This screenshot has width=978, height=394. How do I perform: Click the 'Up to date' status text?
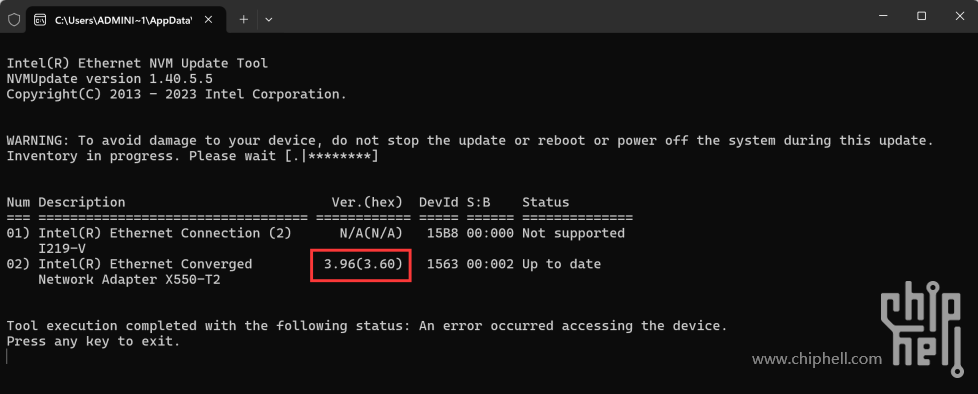[561, 264]
